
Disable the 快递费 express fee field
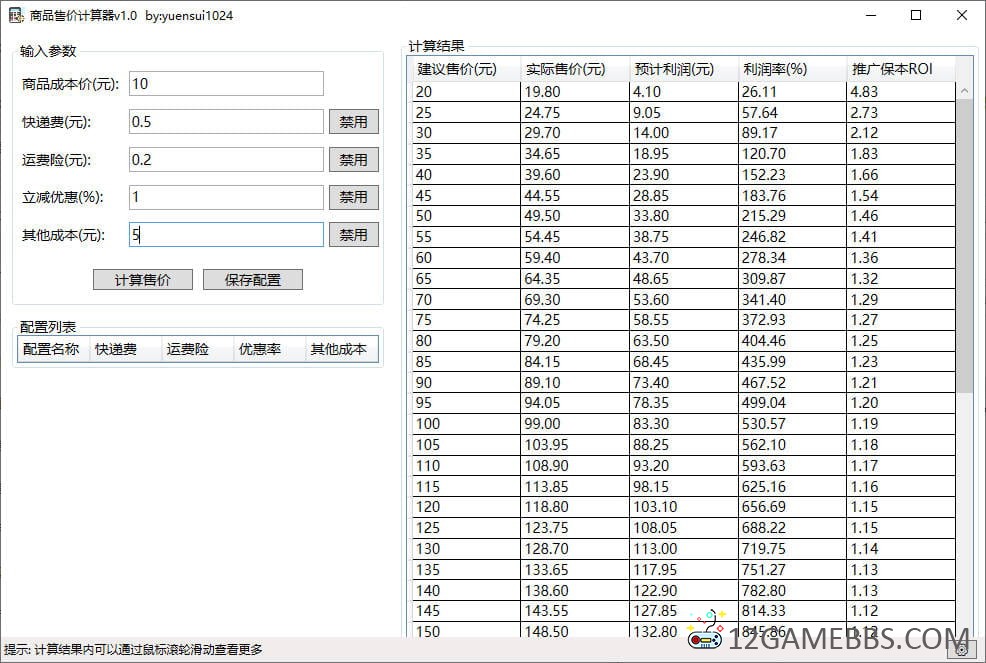click(353, 122)
